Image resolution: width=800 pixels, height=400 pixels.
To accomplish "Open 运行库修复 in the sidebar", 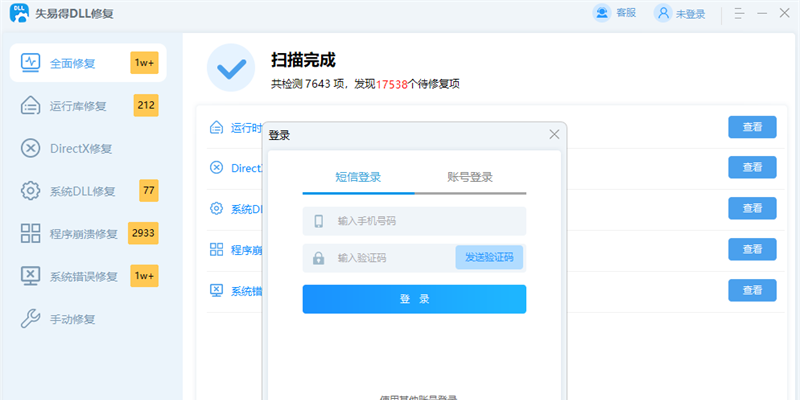I will pyautogui.click(x=88, y=106).
